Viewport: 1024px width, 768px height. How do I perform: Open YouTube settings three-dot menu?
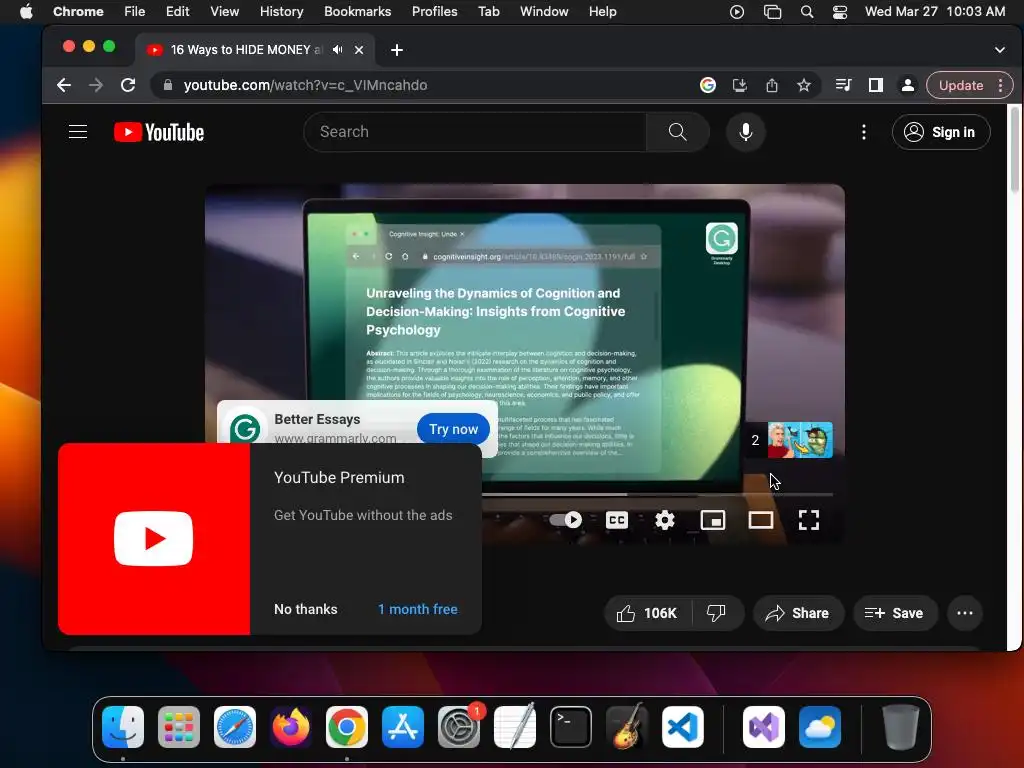[x=863, y=132]
